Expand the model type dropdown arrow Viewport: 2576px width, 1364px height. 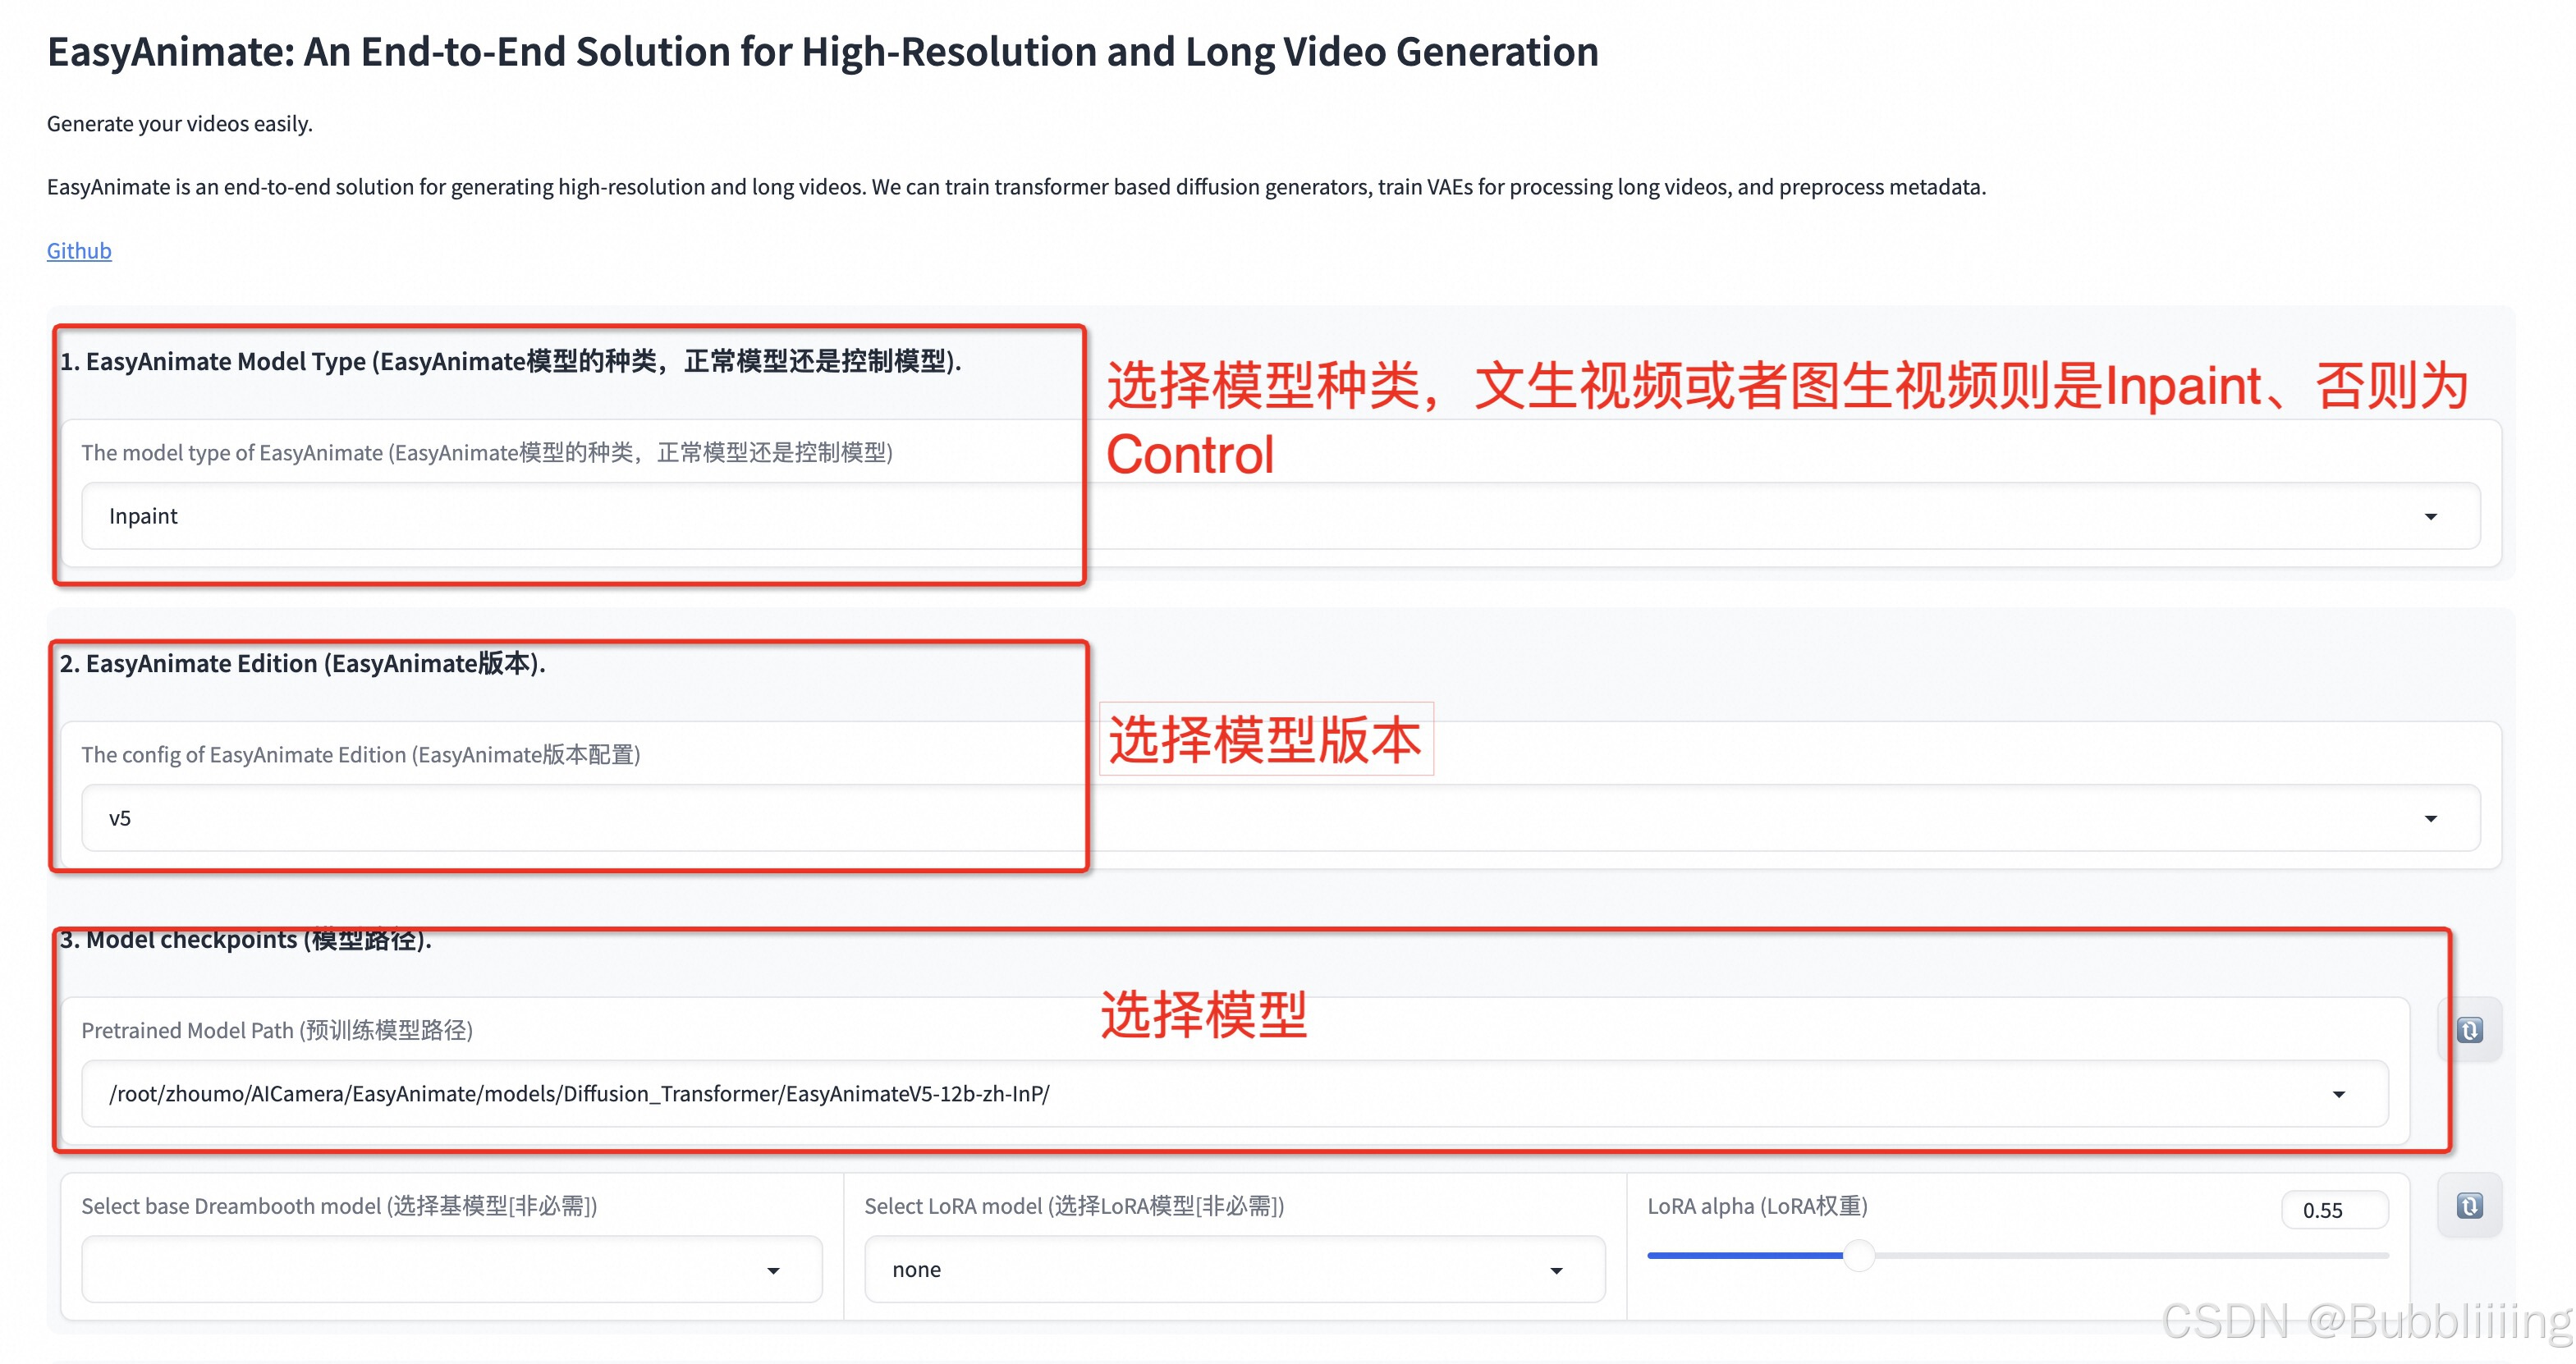2431,516
